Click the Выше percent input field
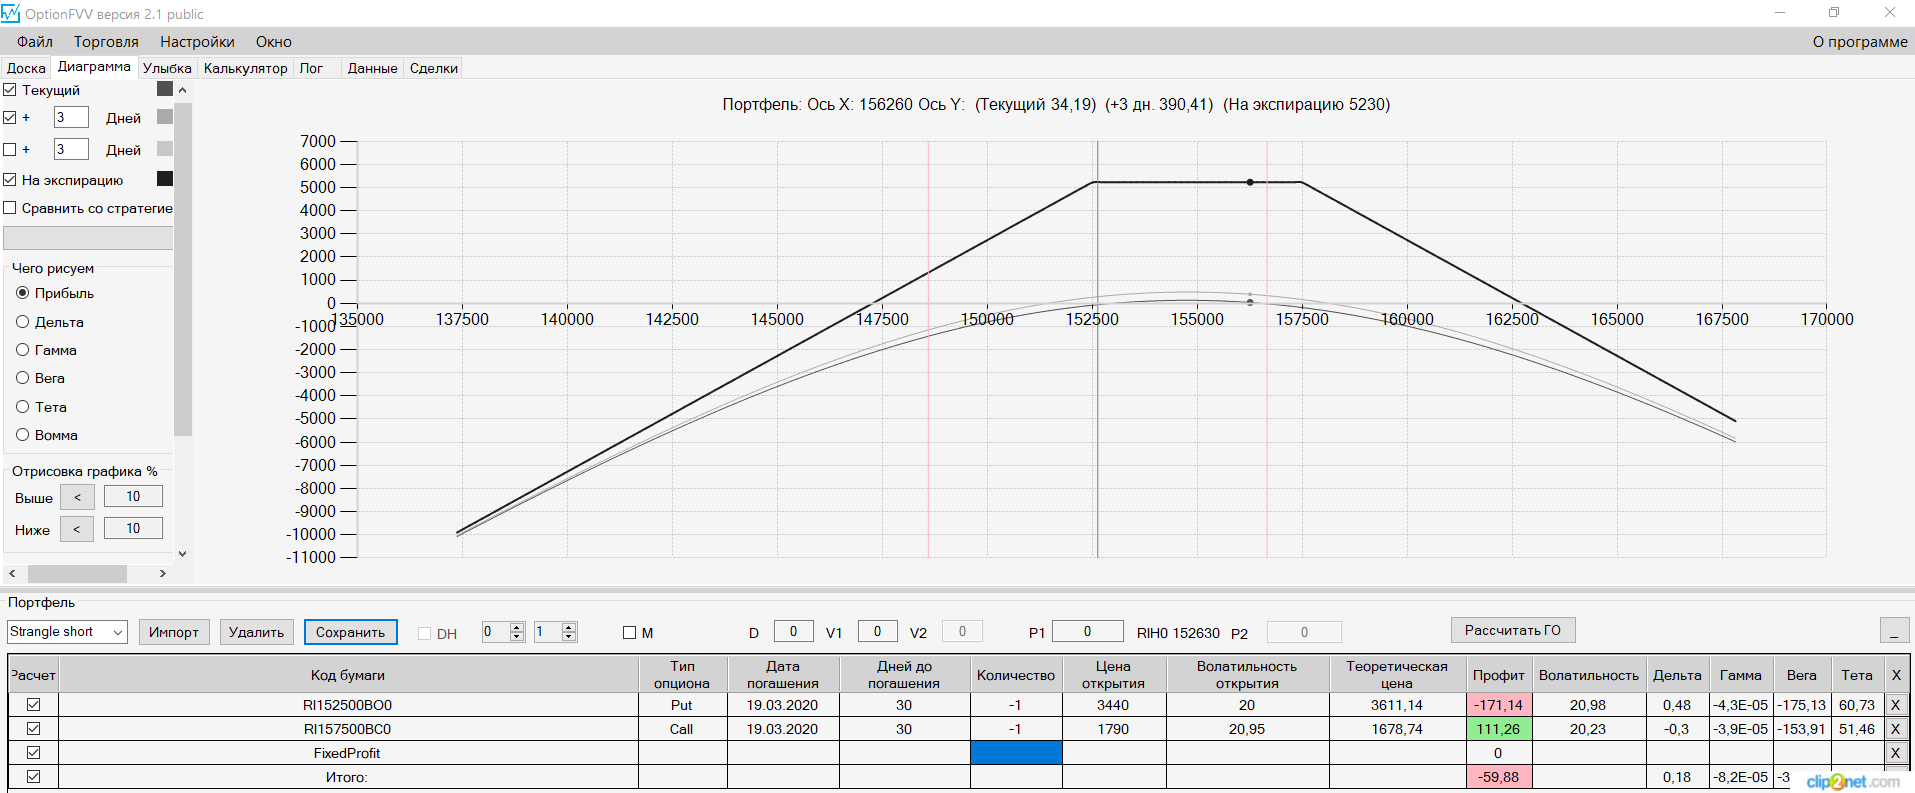1915x793 pixels. pyautogui.click(x=133, y=497)
